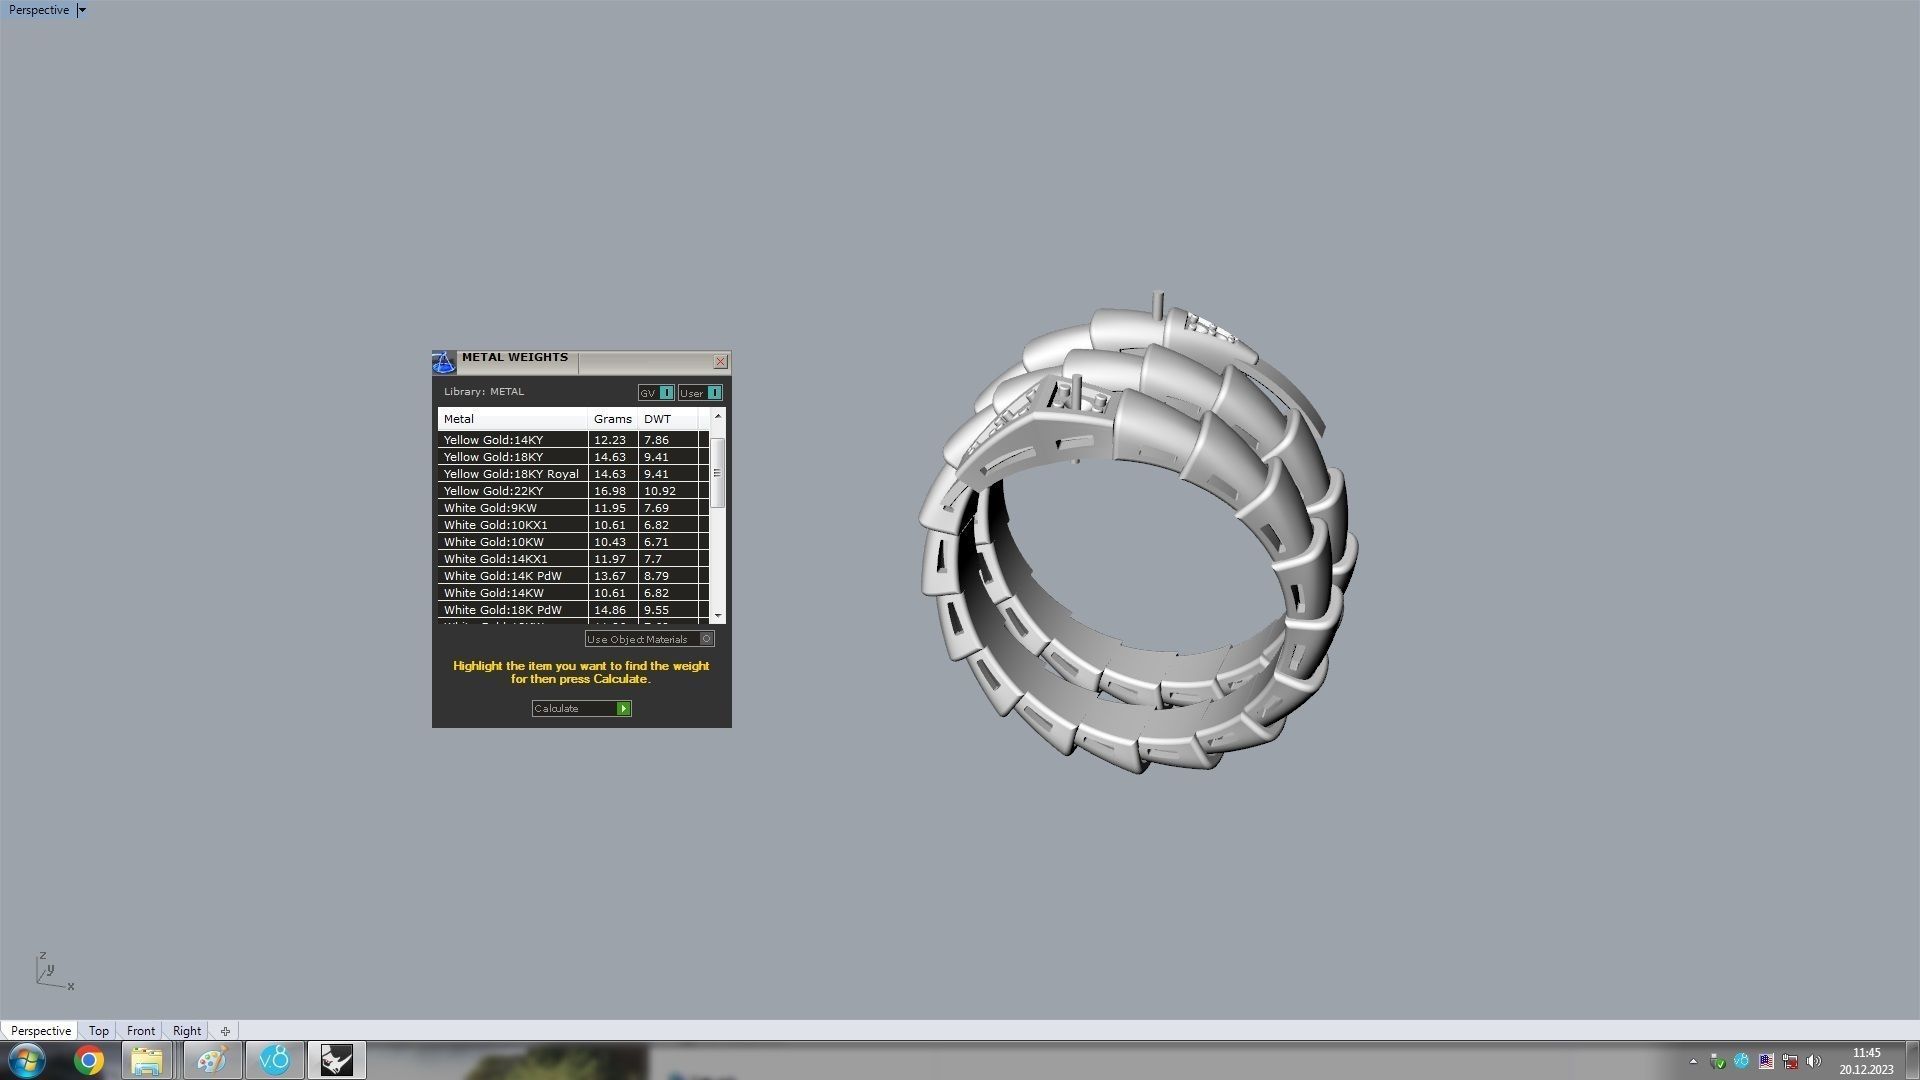Select the White Gold:14KW row
The height and width of the screenshot is (1080, 1920).
click(573, 593)
